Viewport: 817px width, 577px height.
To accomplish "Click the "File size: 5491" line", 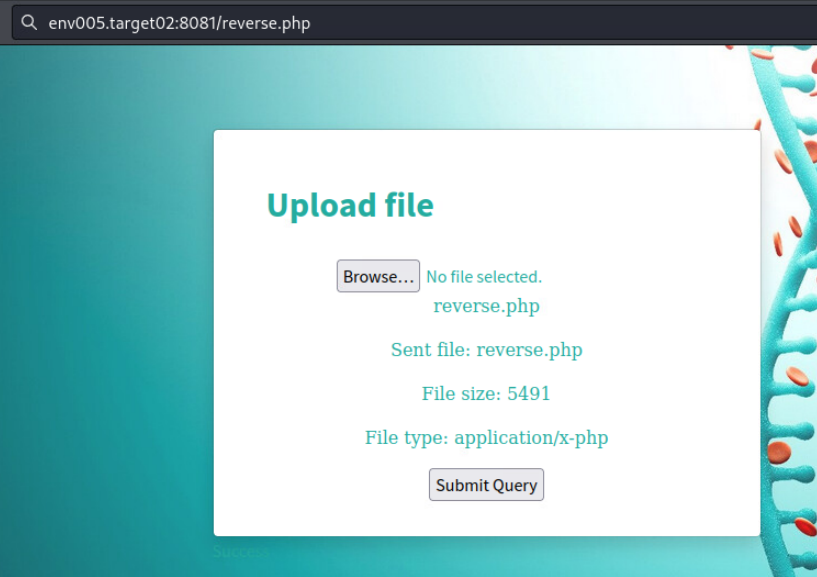I will [486, 394].
